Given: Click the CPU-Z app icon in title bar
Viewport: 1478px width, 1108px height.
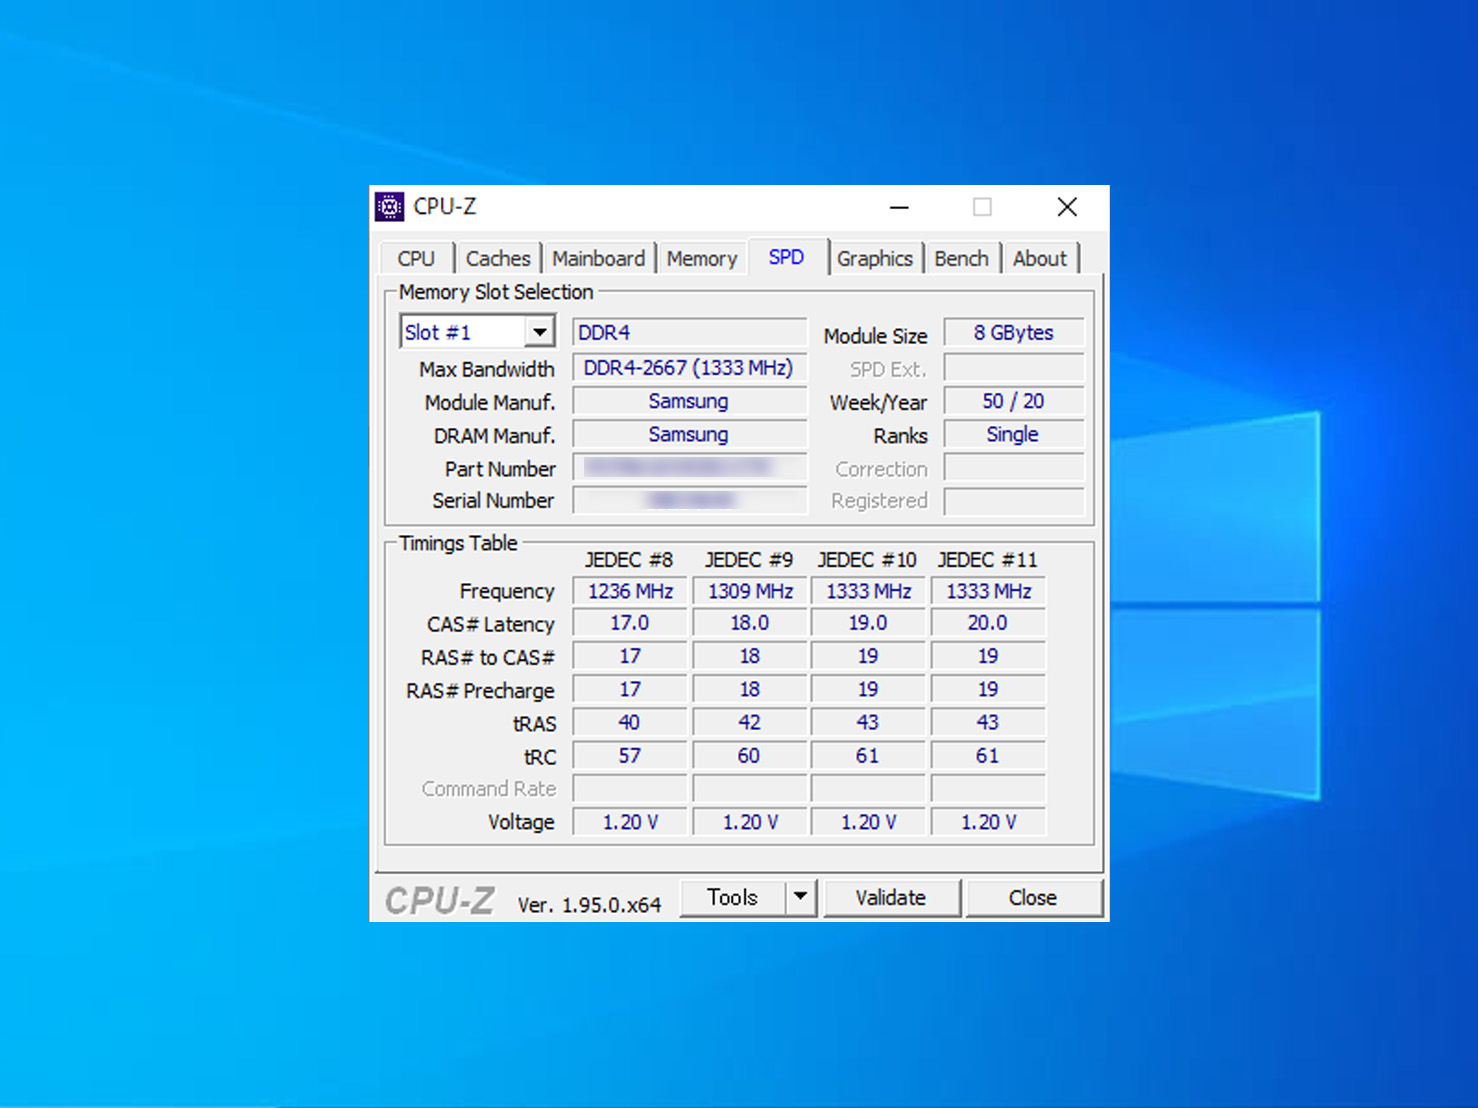Looking at the screenshot, I should point(389,207).
